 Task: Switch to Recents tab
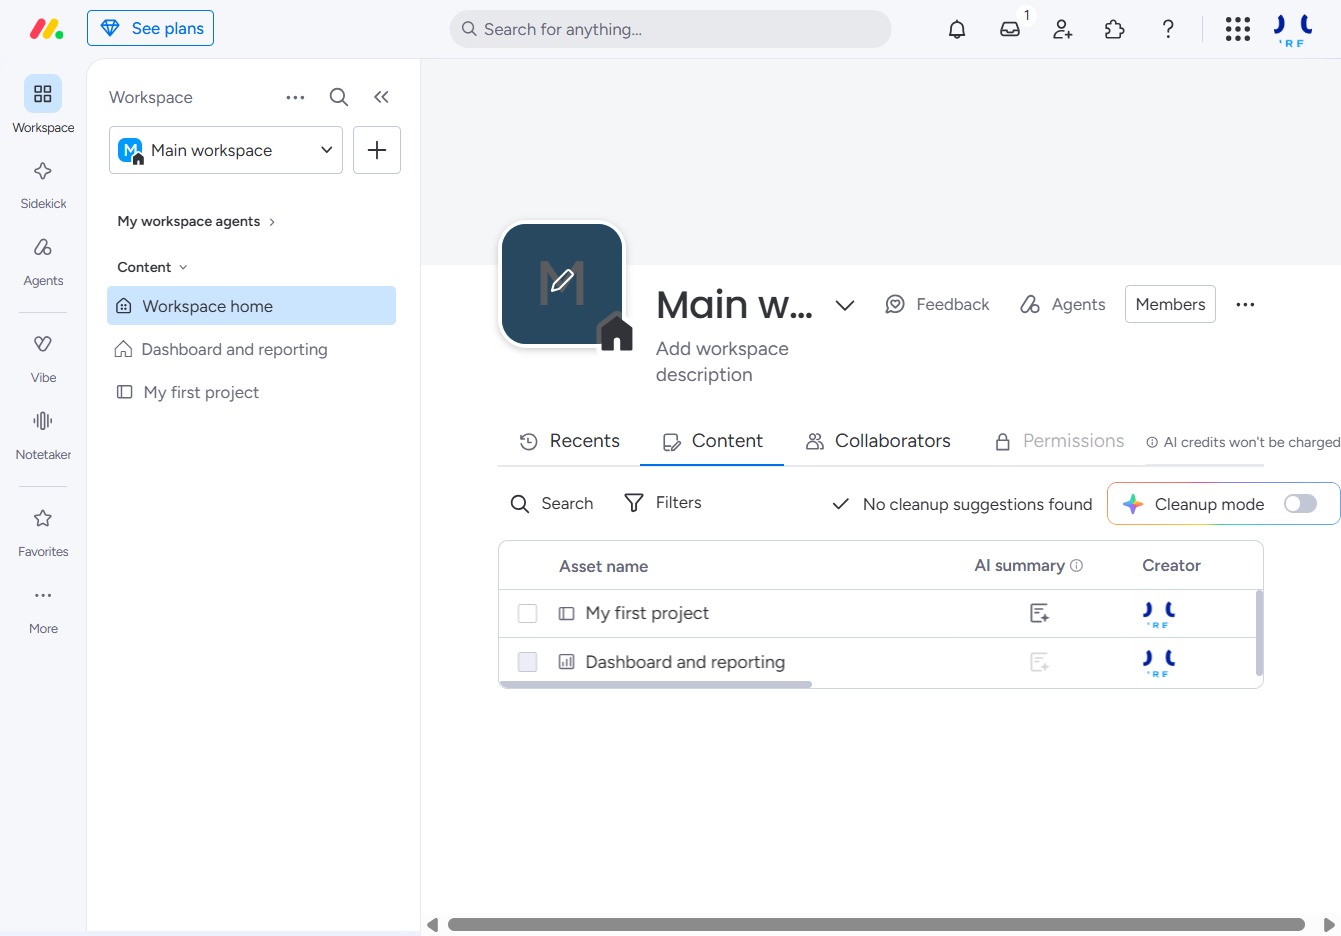[569, 441]
